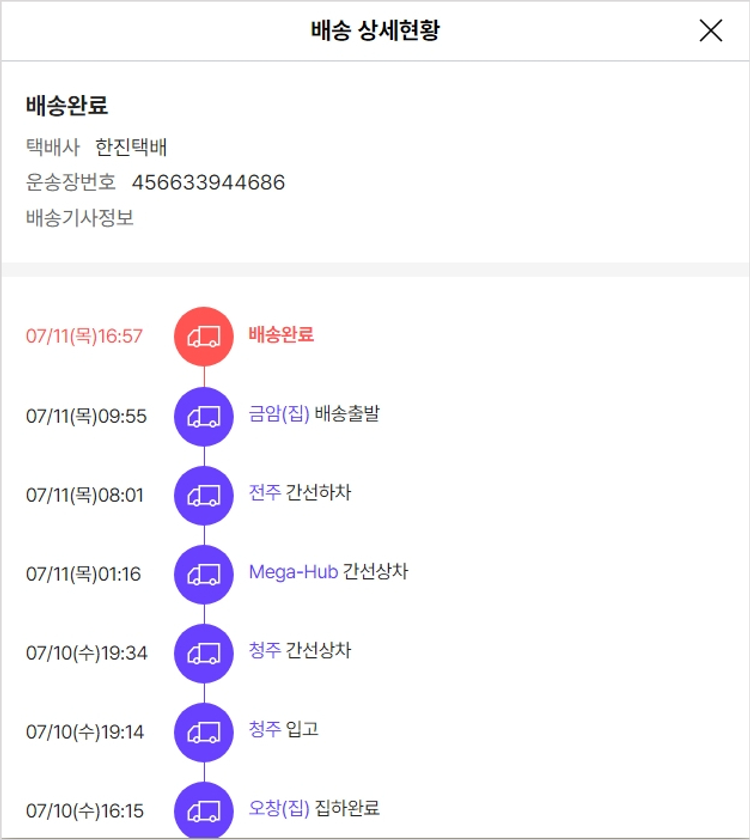The width and height of the screenshot is (750, 840).
Task: Click the truck icon for 금암(집) 배송출발
Action: pyautogui.click(x=204, y=416)
